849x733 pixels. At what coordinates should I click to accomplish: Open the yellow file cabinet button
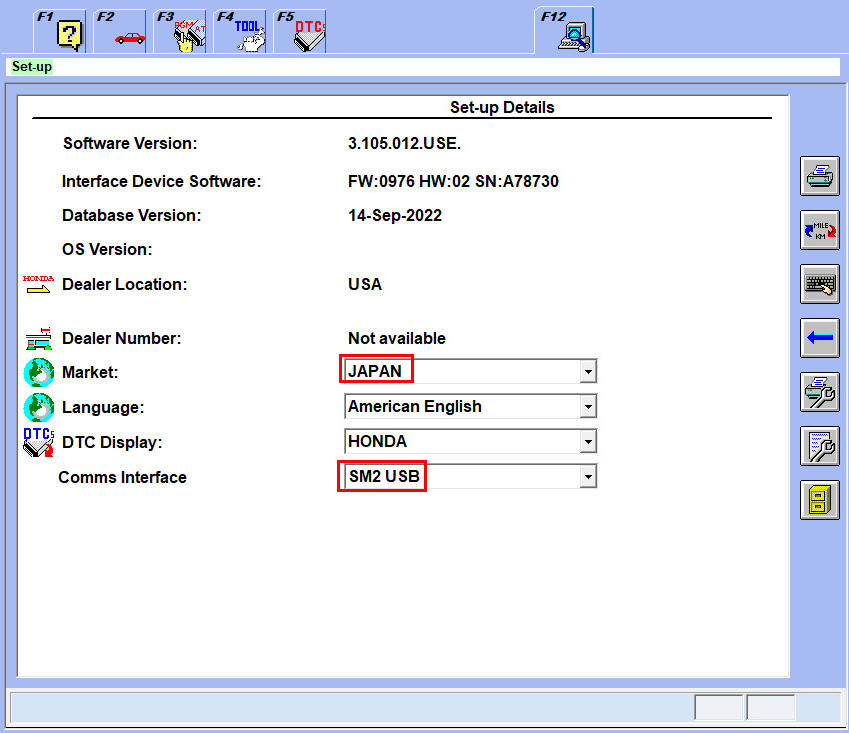click(820, 500)
